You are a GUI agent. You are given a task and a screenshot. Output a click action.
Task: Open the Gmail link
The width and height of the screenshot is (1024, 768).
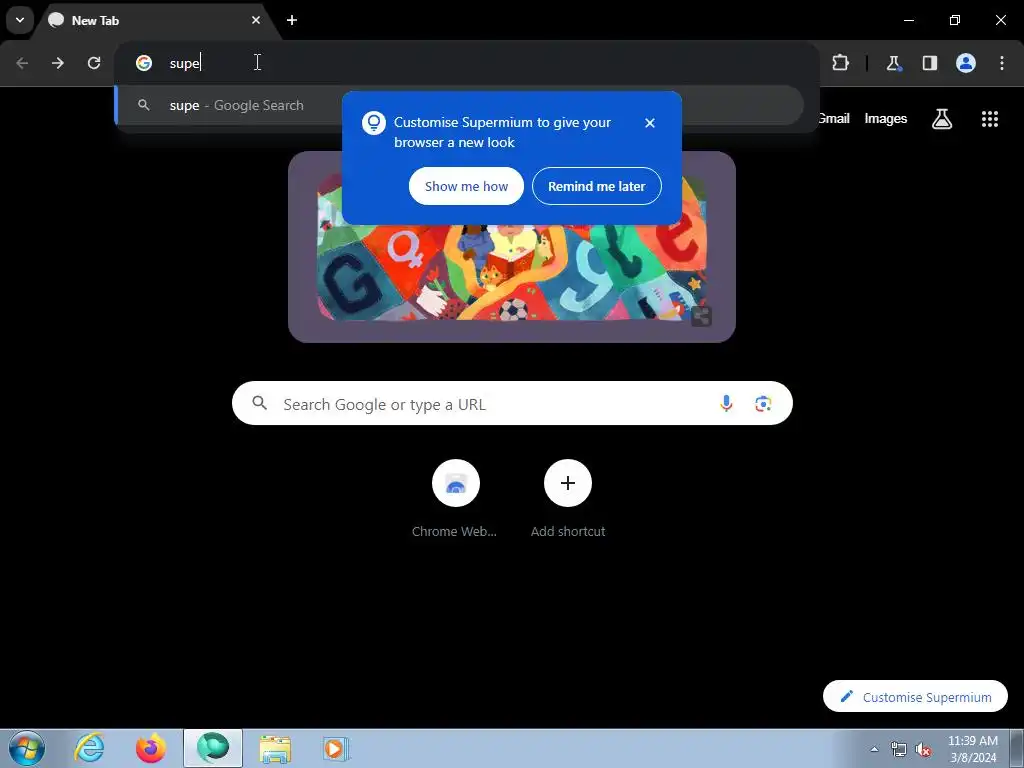click(834, 118)
